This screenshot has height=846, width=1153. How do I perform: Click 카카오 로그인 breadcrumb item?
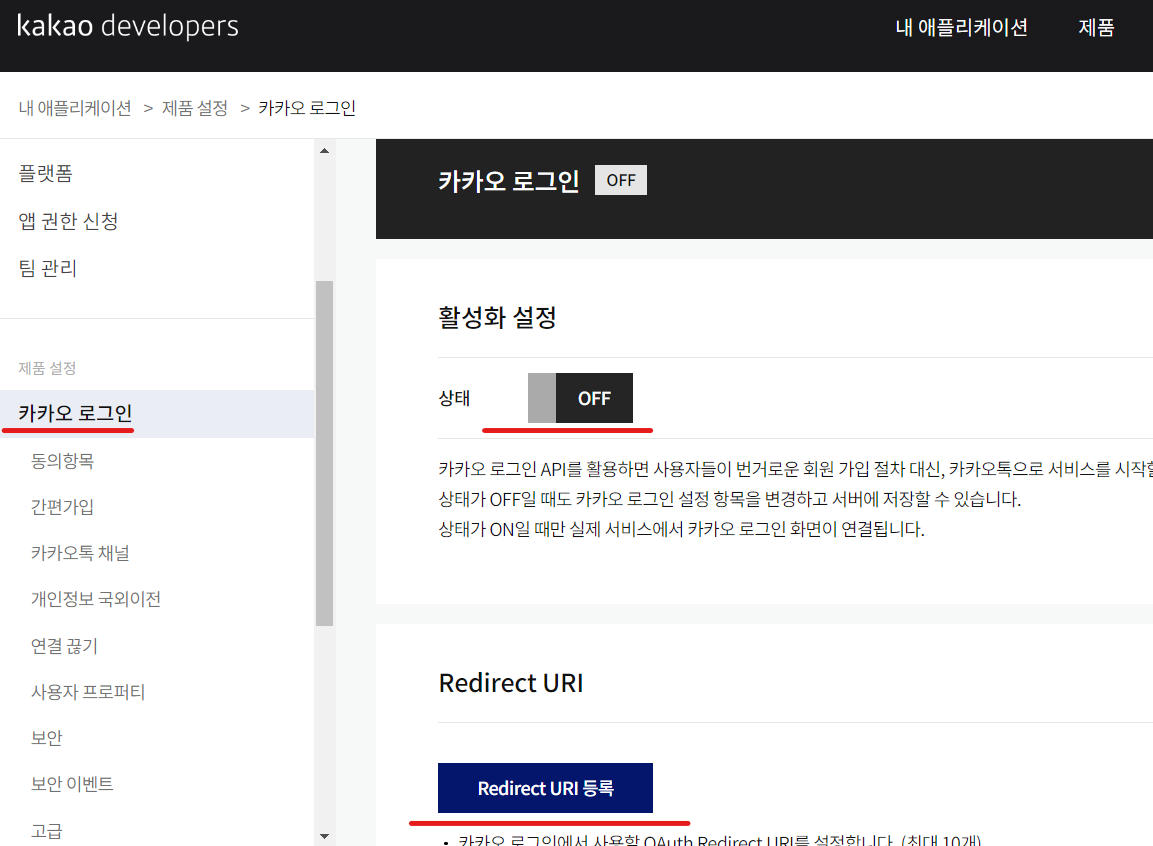point(307,108)
